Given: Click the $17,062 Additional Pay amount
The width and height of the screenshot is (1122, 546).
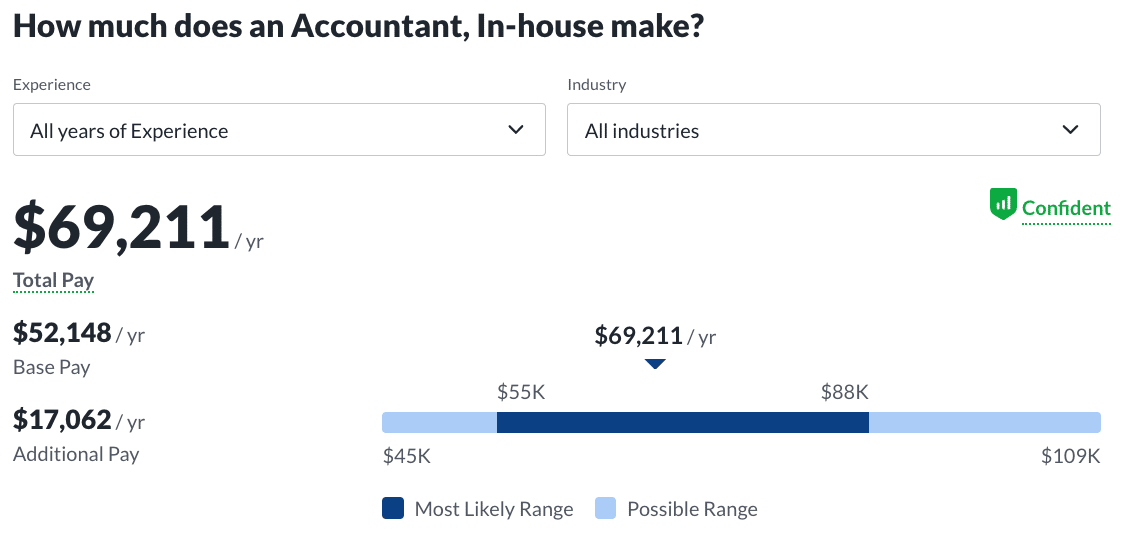Looking at the screenshot, I should tap(62, 419).
